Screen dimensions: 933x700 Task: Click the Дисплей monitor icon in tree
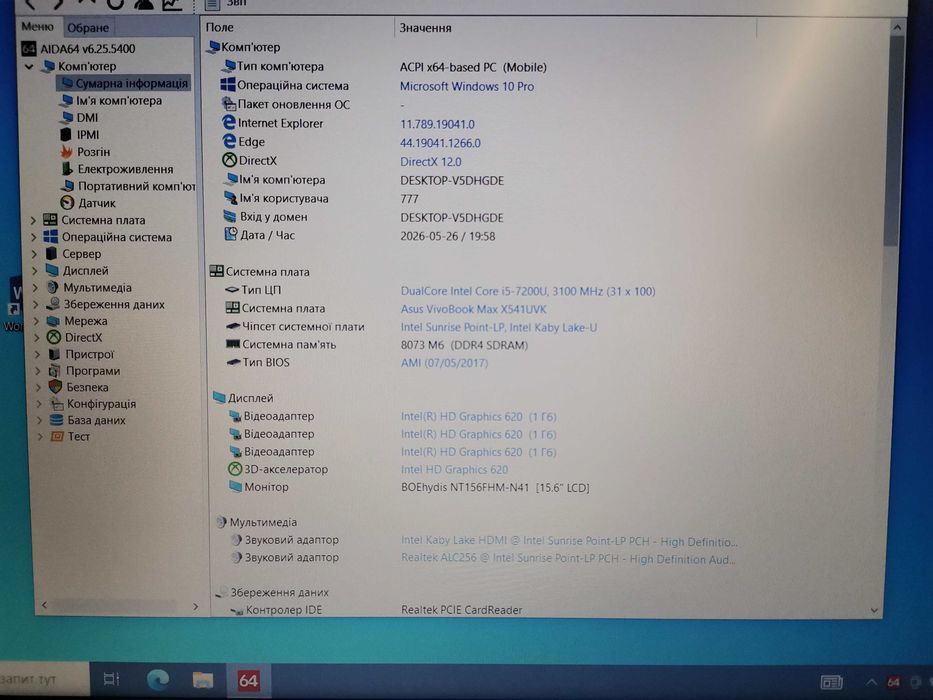point(52,270)
